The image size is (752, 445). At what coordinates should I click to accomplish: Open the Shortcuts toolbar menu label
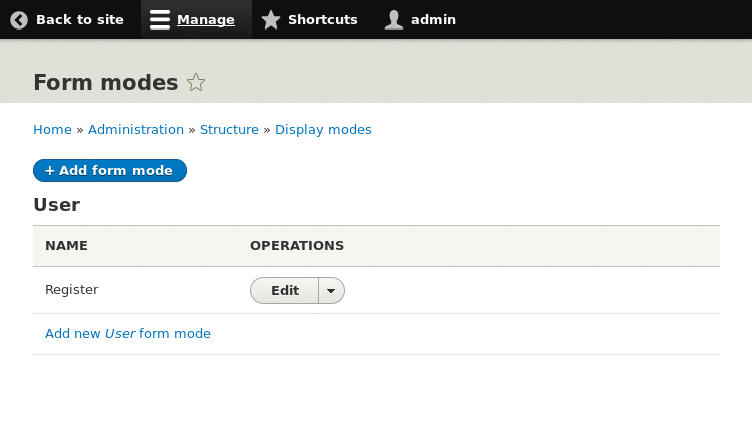pyautogui.click(x=322, y=20)
